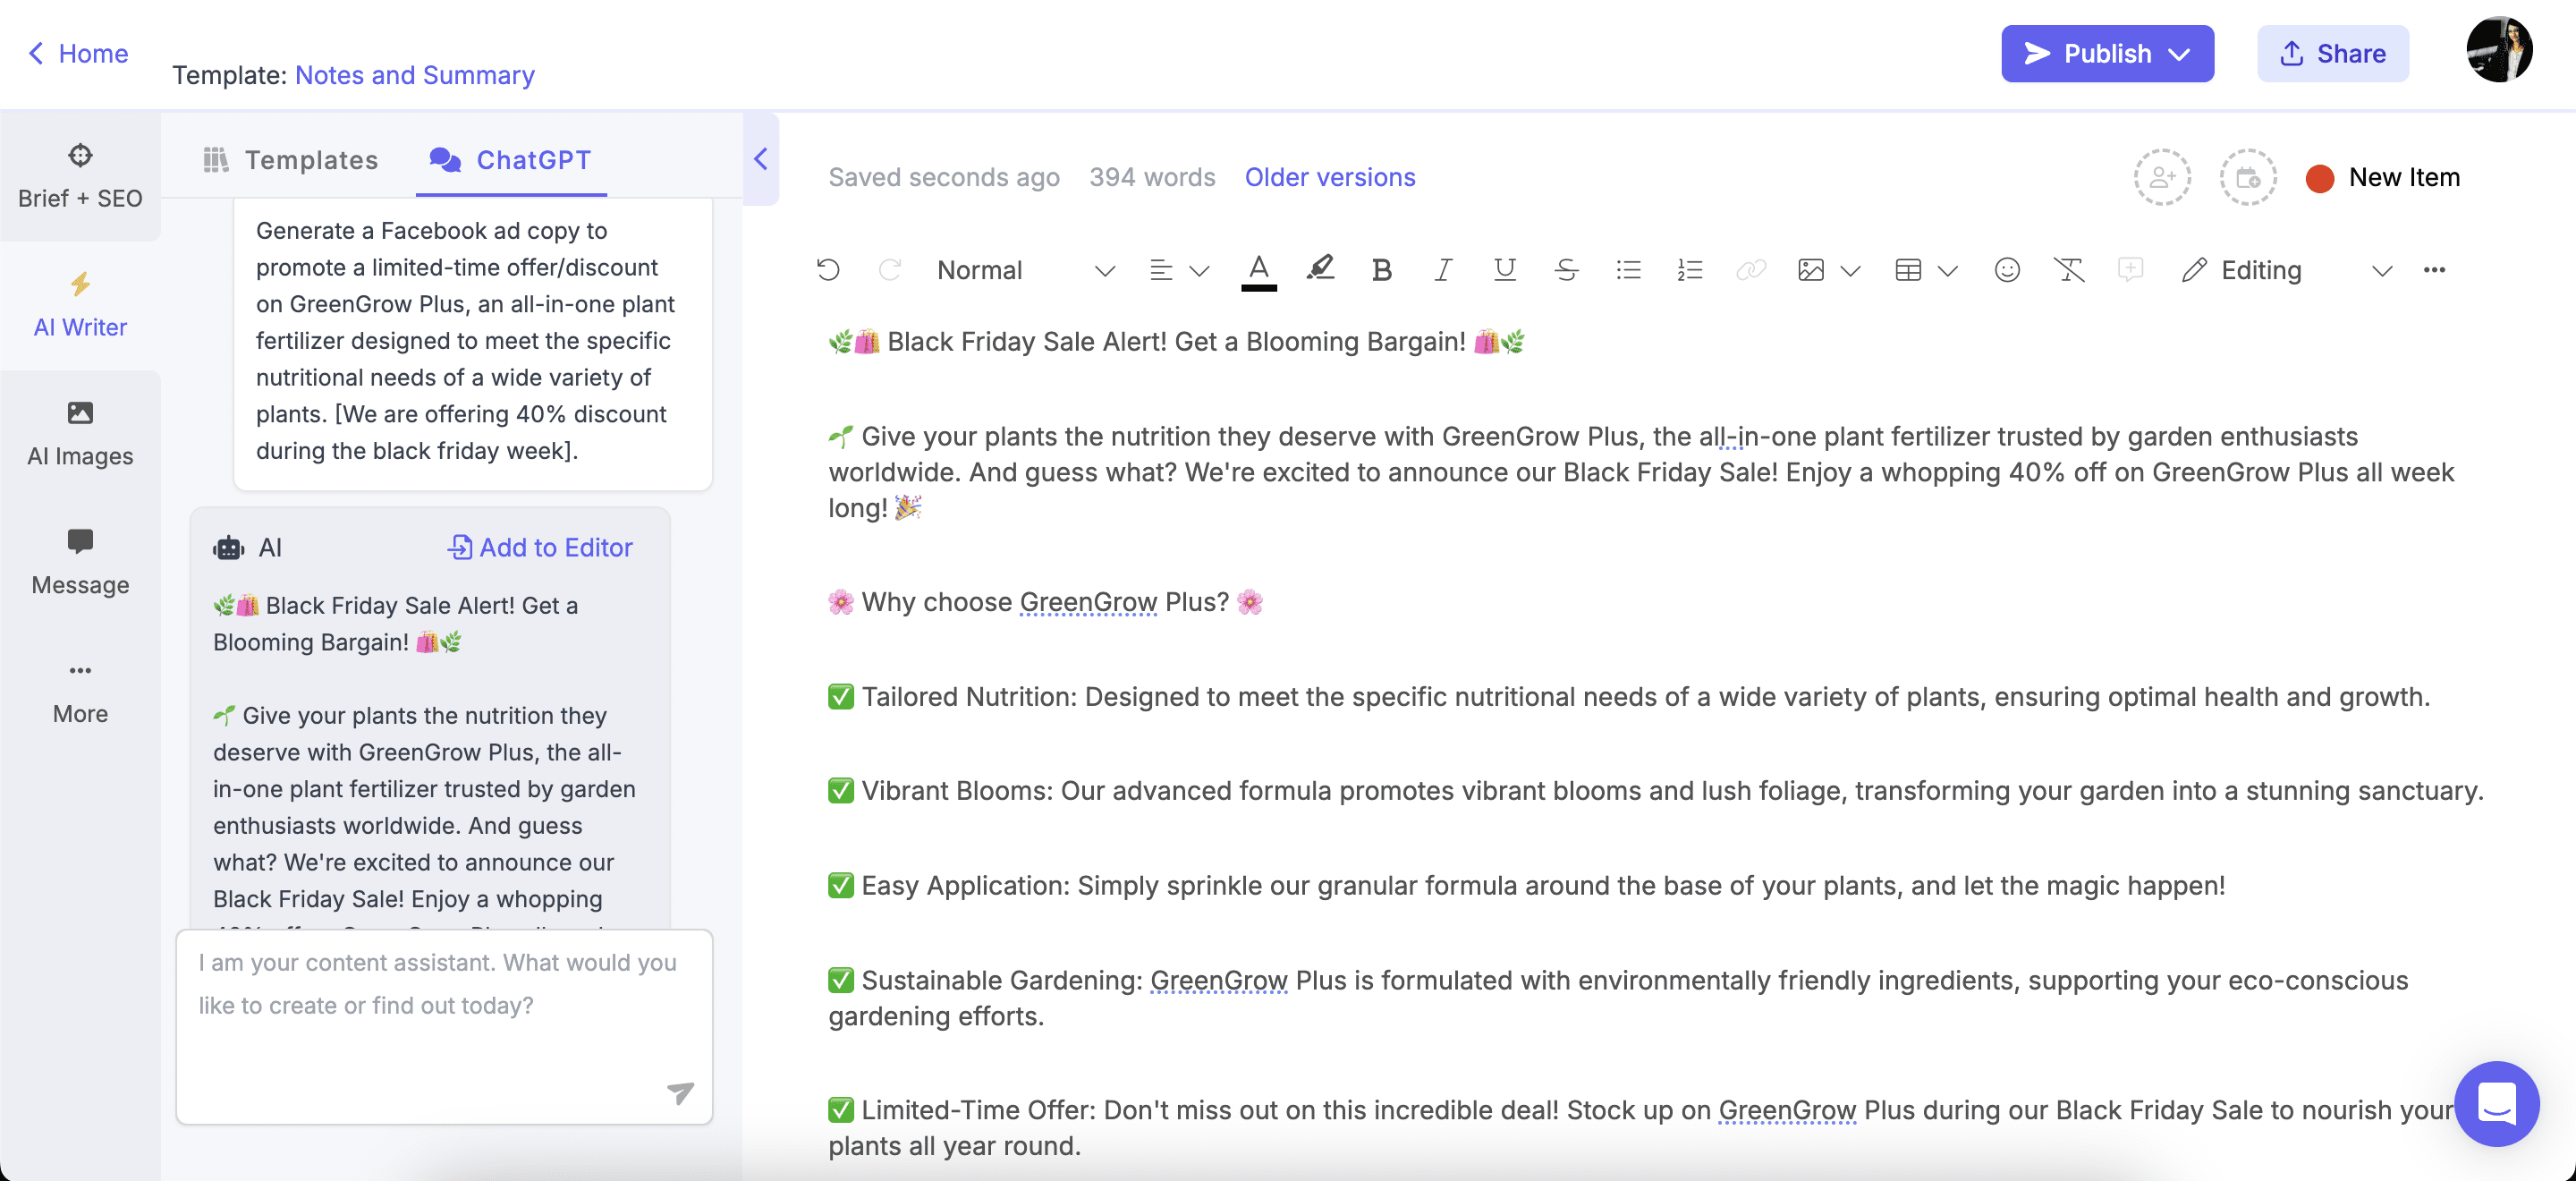The width and height of the screenshot is (2576, 1181).
Task: Open the toolbar more options ellipsis
Action: click(2434, 270)
